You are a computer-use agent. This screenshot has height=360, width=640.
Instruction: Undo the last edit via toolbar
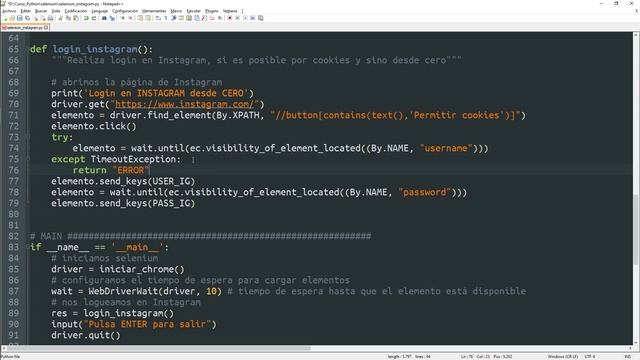[x=85, y=18]
